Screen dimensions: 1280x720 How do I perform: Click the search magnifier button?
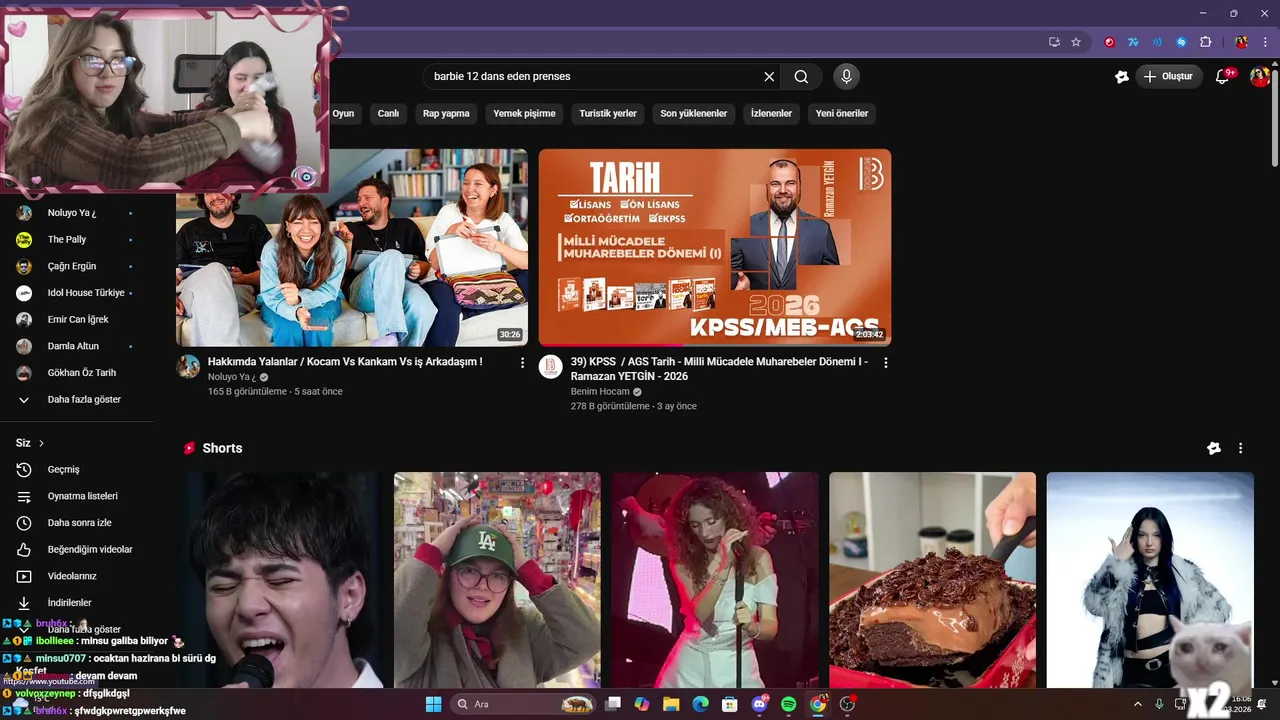pos(801,76)
